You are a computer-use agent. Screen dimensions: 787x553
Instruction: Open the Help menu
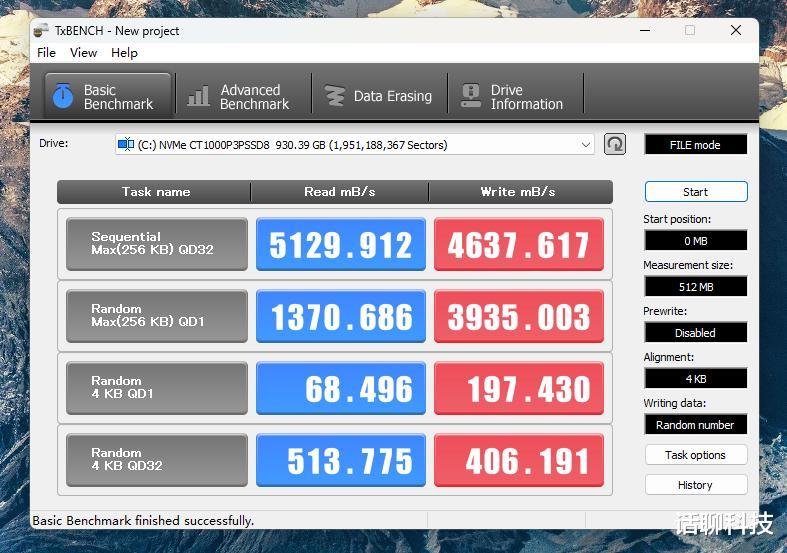click(124, 53)
